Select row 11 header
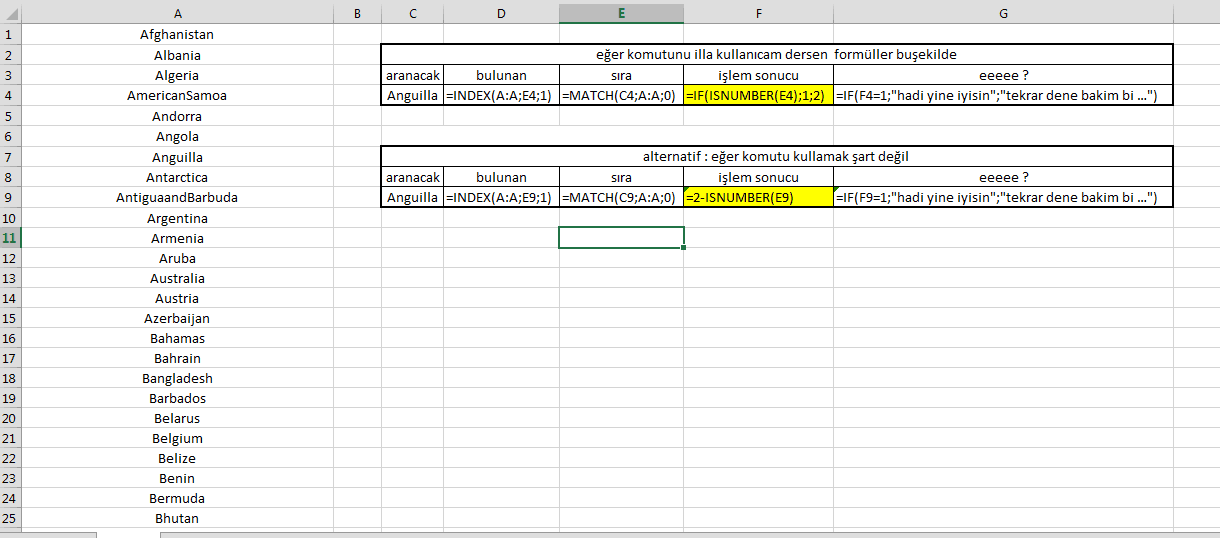Screen dimensions: 1220x538 tap(10, 238)
